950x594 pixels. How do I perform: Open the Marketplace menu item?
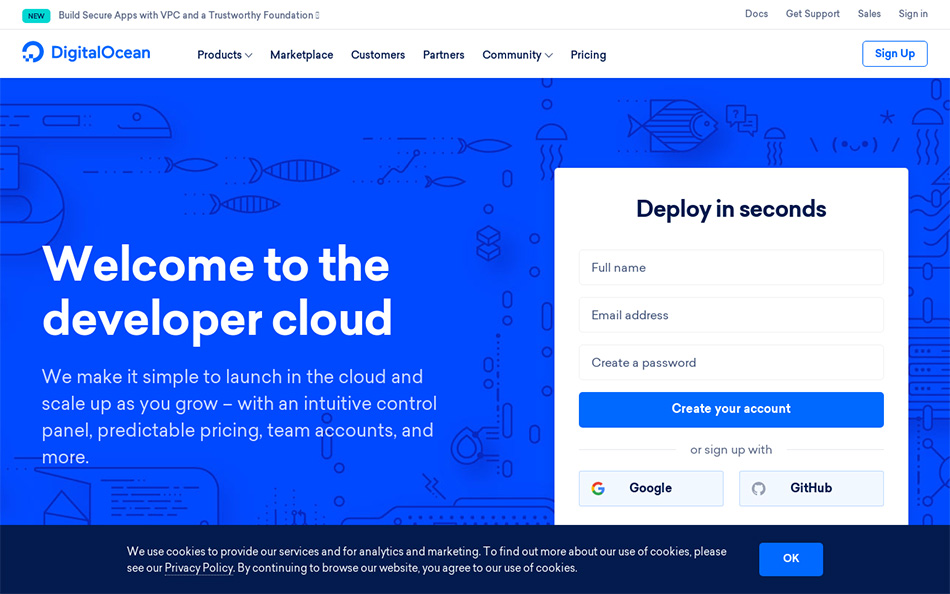pos(302,55)
